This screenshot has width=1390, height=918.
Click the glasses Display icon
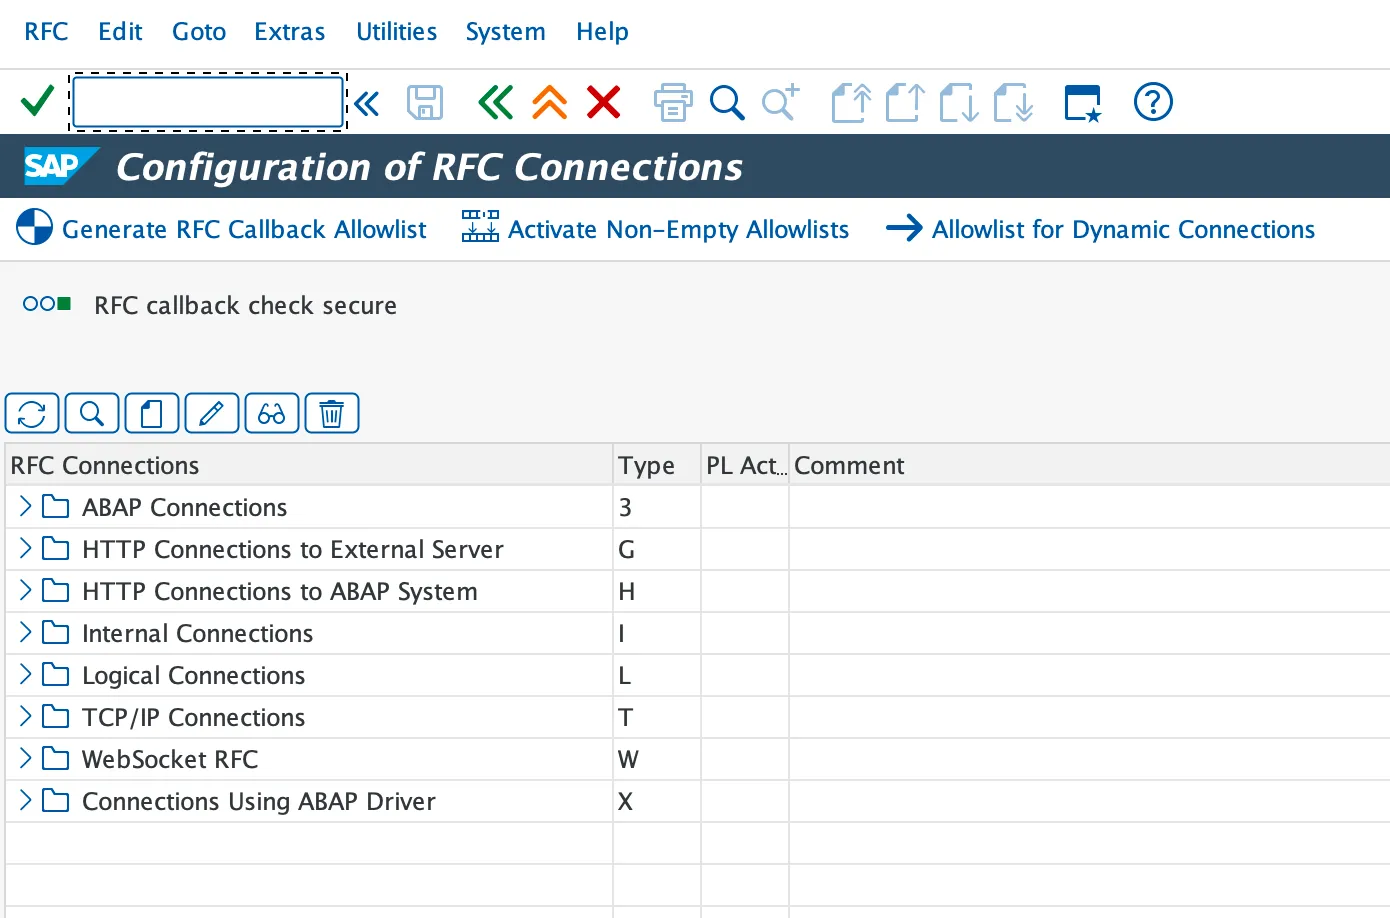coord(272,413)
